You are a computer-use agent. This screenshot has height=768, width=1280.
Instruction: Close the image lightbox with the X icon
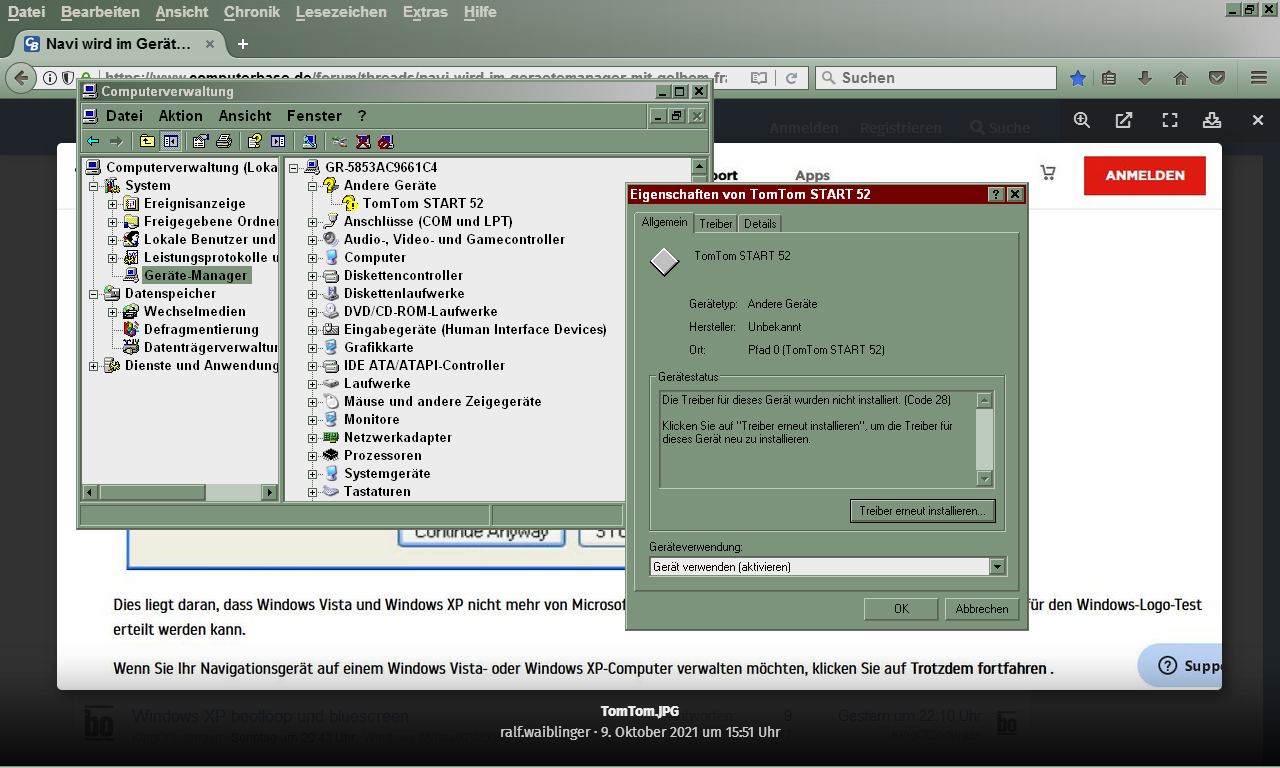pyautogui.click(x=1258, y=120)
